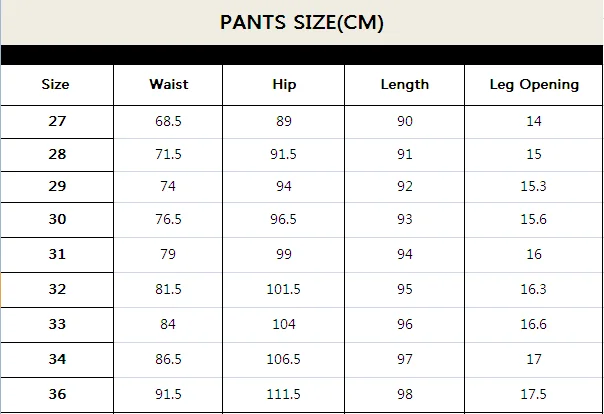This screenshot has width=604, height=414.
Task: Click leg opening value 15.3
Action: pos(534,186)
